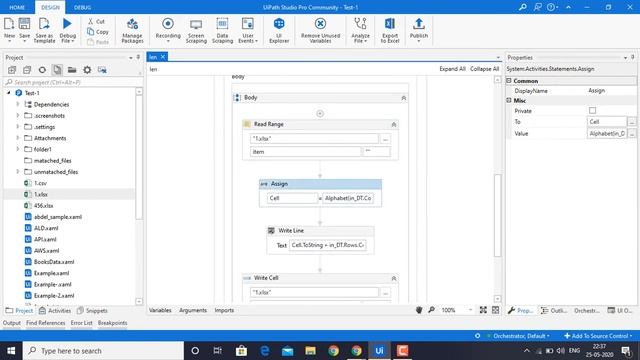This screenshot has height=360, width=640.
Task: Collapse the Test-1 project node
Action: (x=9, y=93)
